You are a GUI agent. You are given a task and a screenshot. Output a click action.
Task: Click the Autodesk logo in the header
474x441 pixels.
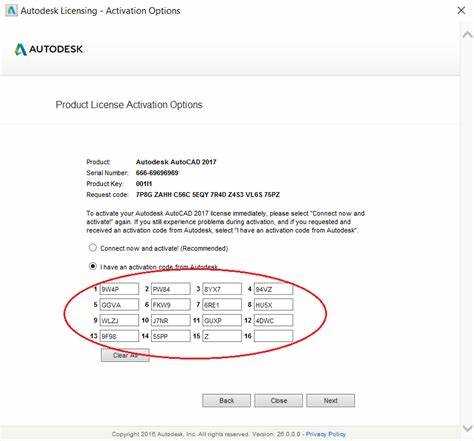coord(49,49)
